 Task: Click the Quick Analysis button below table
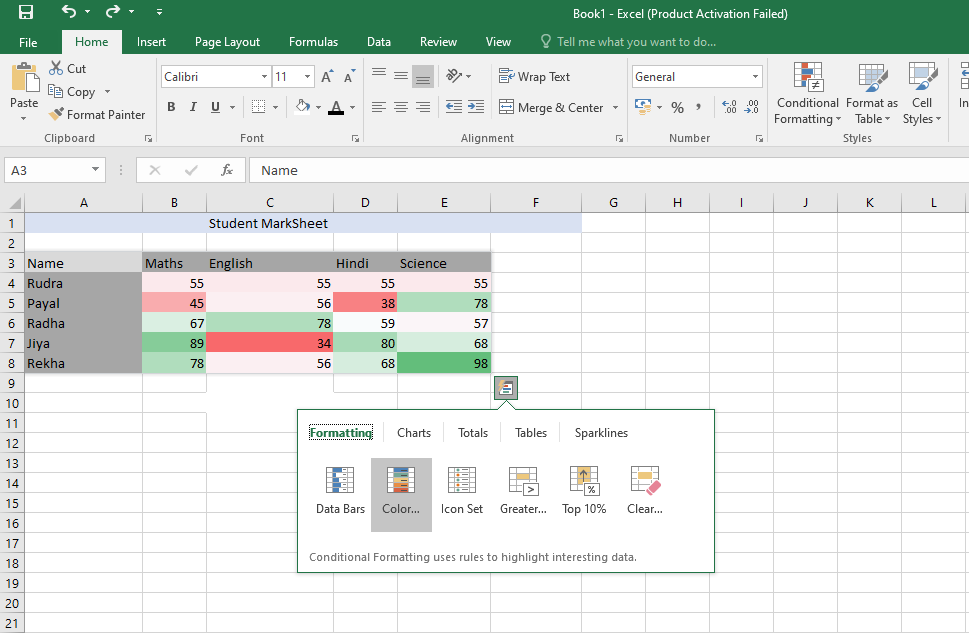pos(506,388)
